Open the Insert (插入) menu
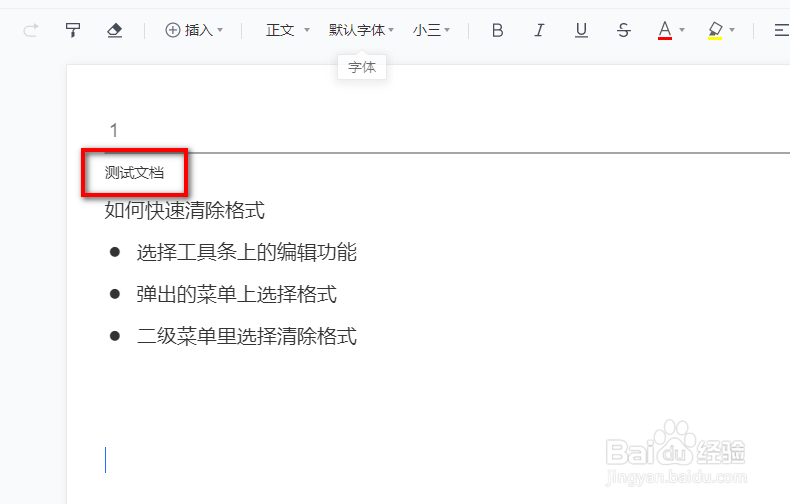The width and height of the screenshot is (790, 504). point(194,30)
